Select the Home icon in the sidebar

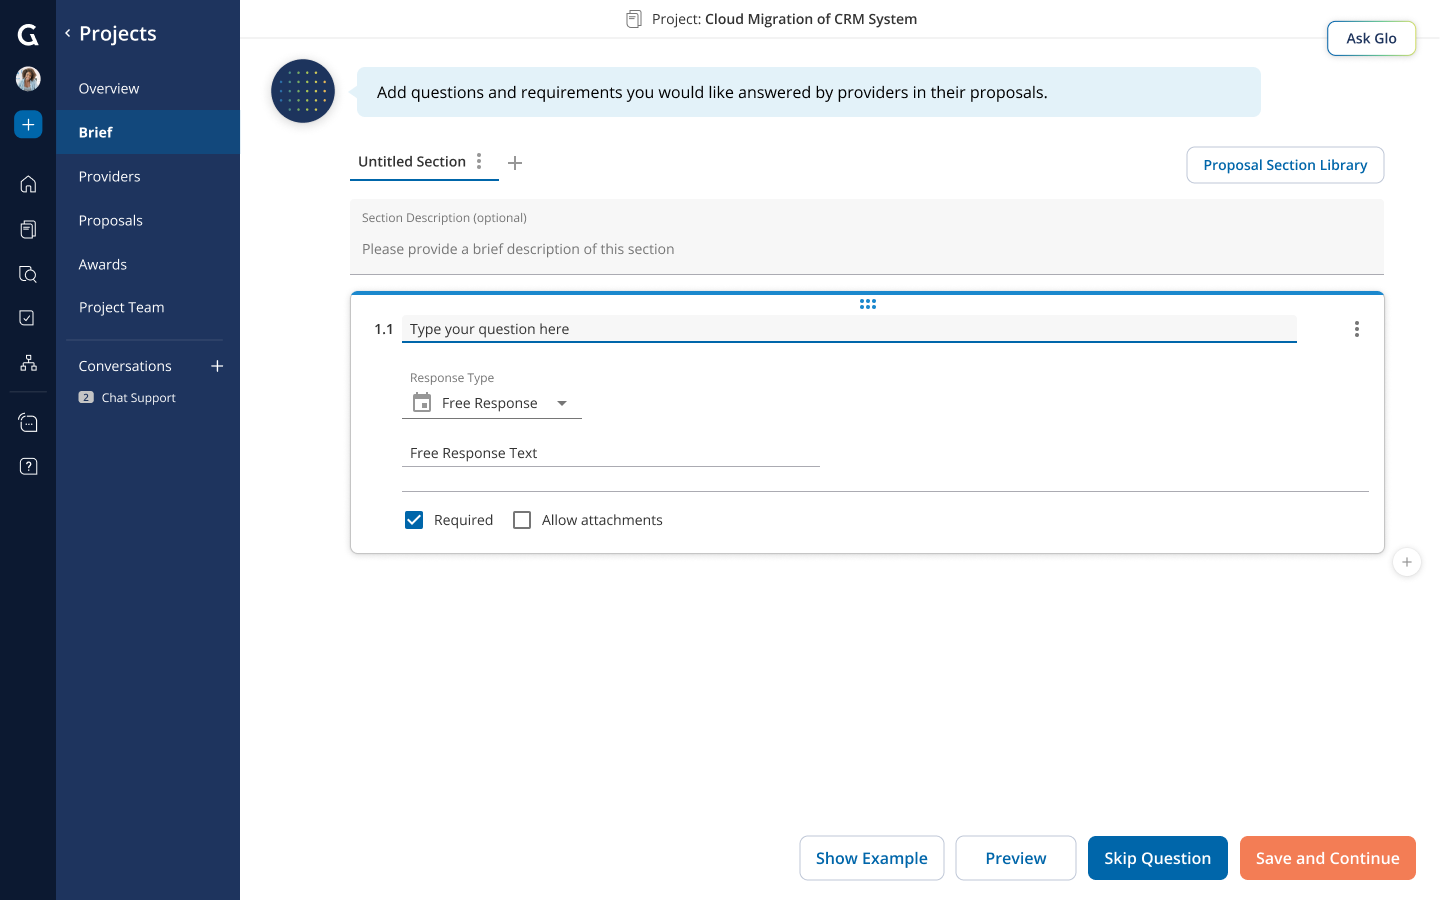click(x=28, y=184)
